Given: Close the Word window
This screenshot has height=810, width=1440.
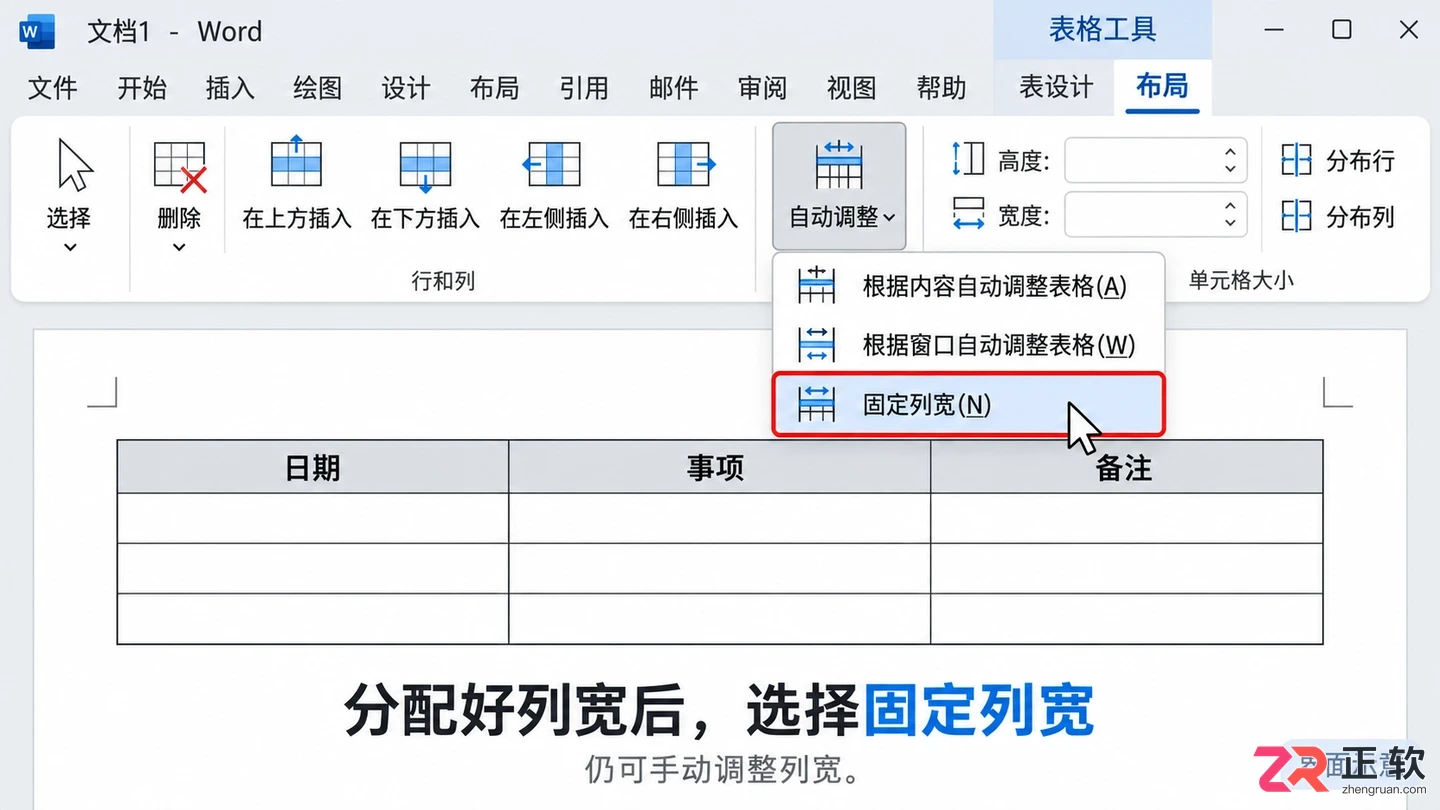Looking at the screenshot, I should click(1409, 30).
